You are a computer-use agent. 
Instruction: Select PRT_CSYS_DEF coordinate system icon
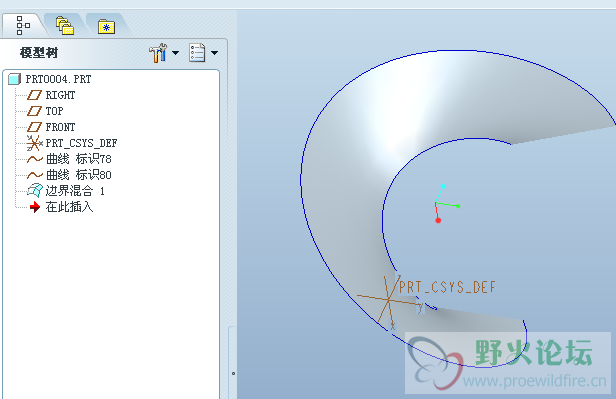(x=35, y=143)
